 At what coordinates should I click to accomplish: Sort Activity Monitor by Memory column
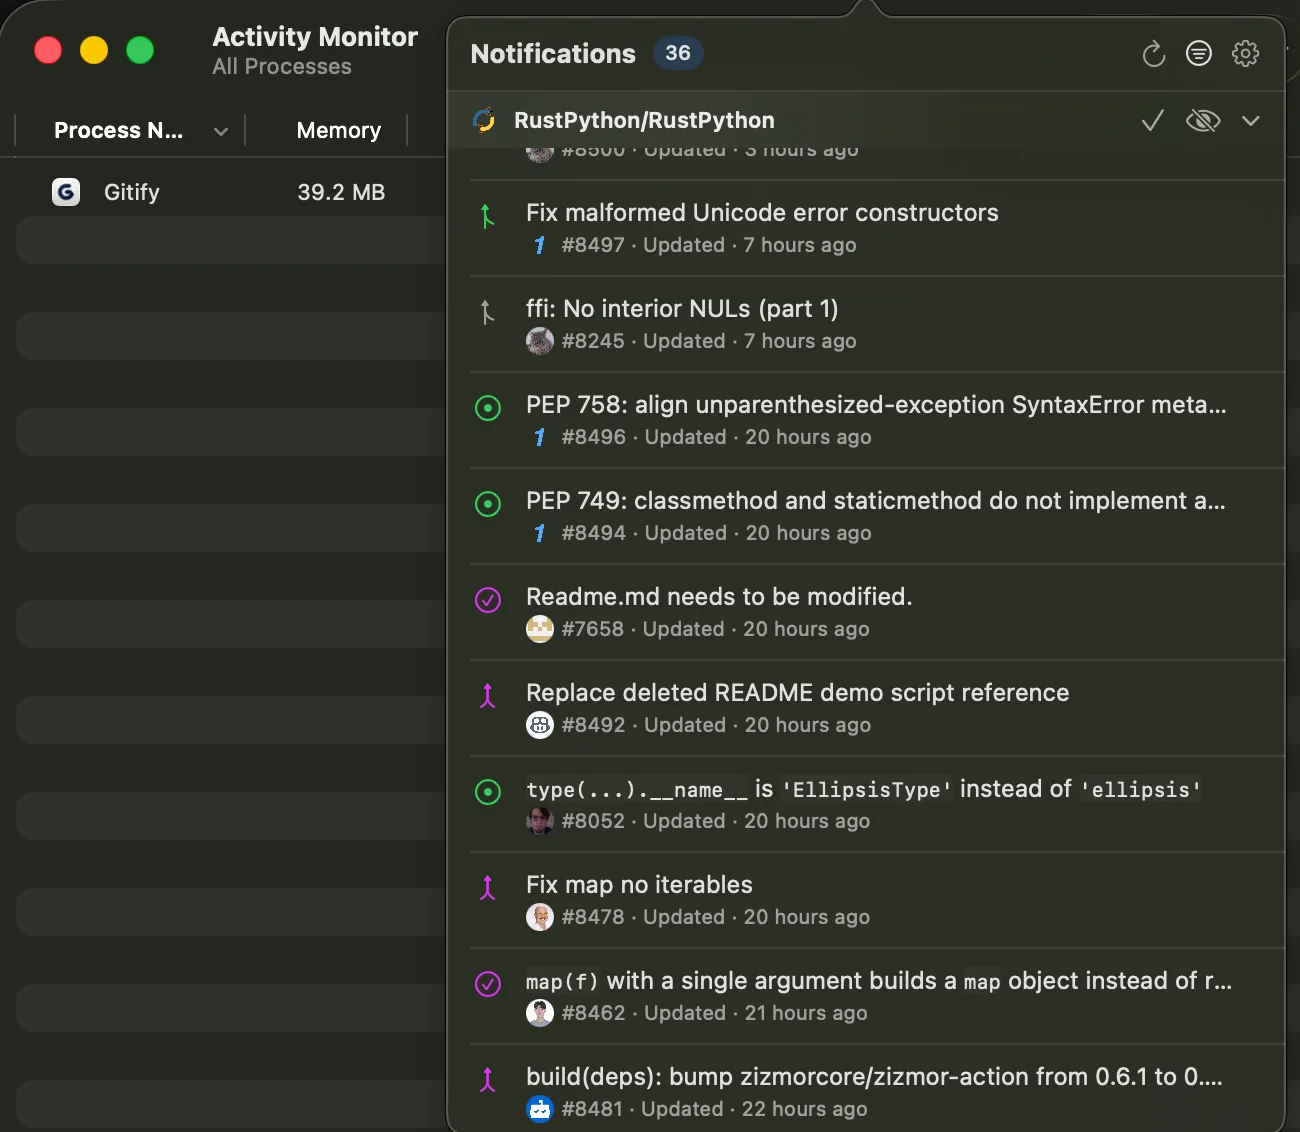339,131
